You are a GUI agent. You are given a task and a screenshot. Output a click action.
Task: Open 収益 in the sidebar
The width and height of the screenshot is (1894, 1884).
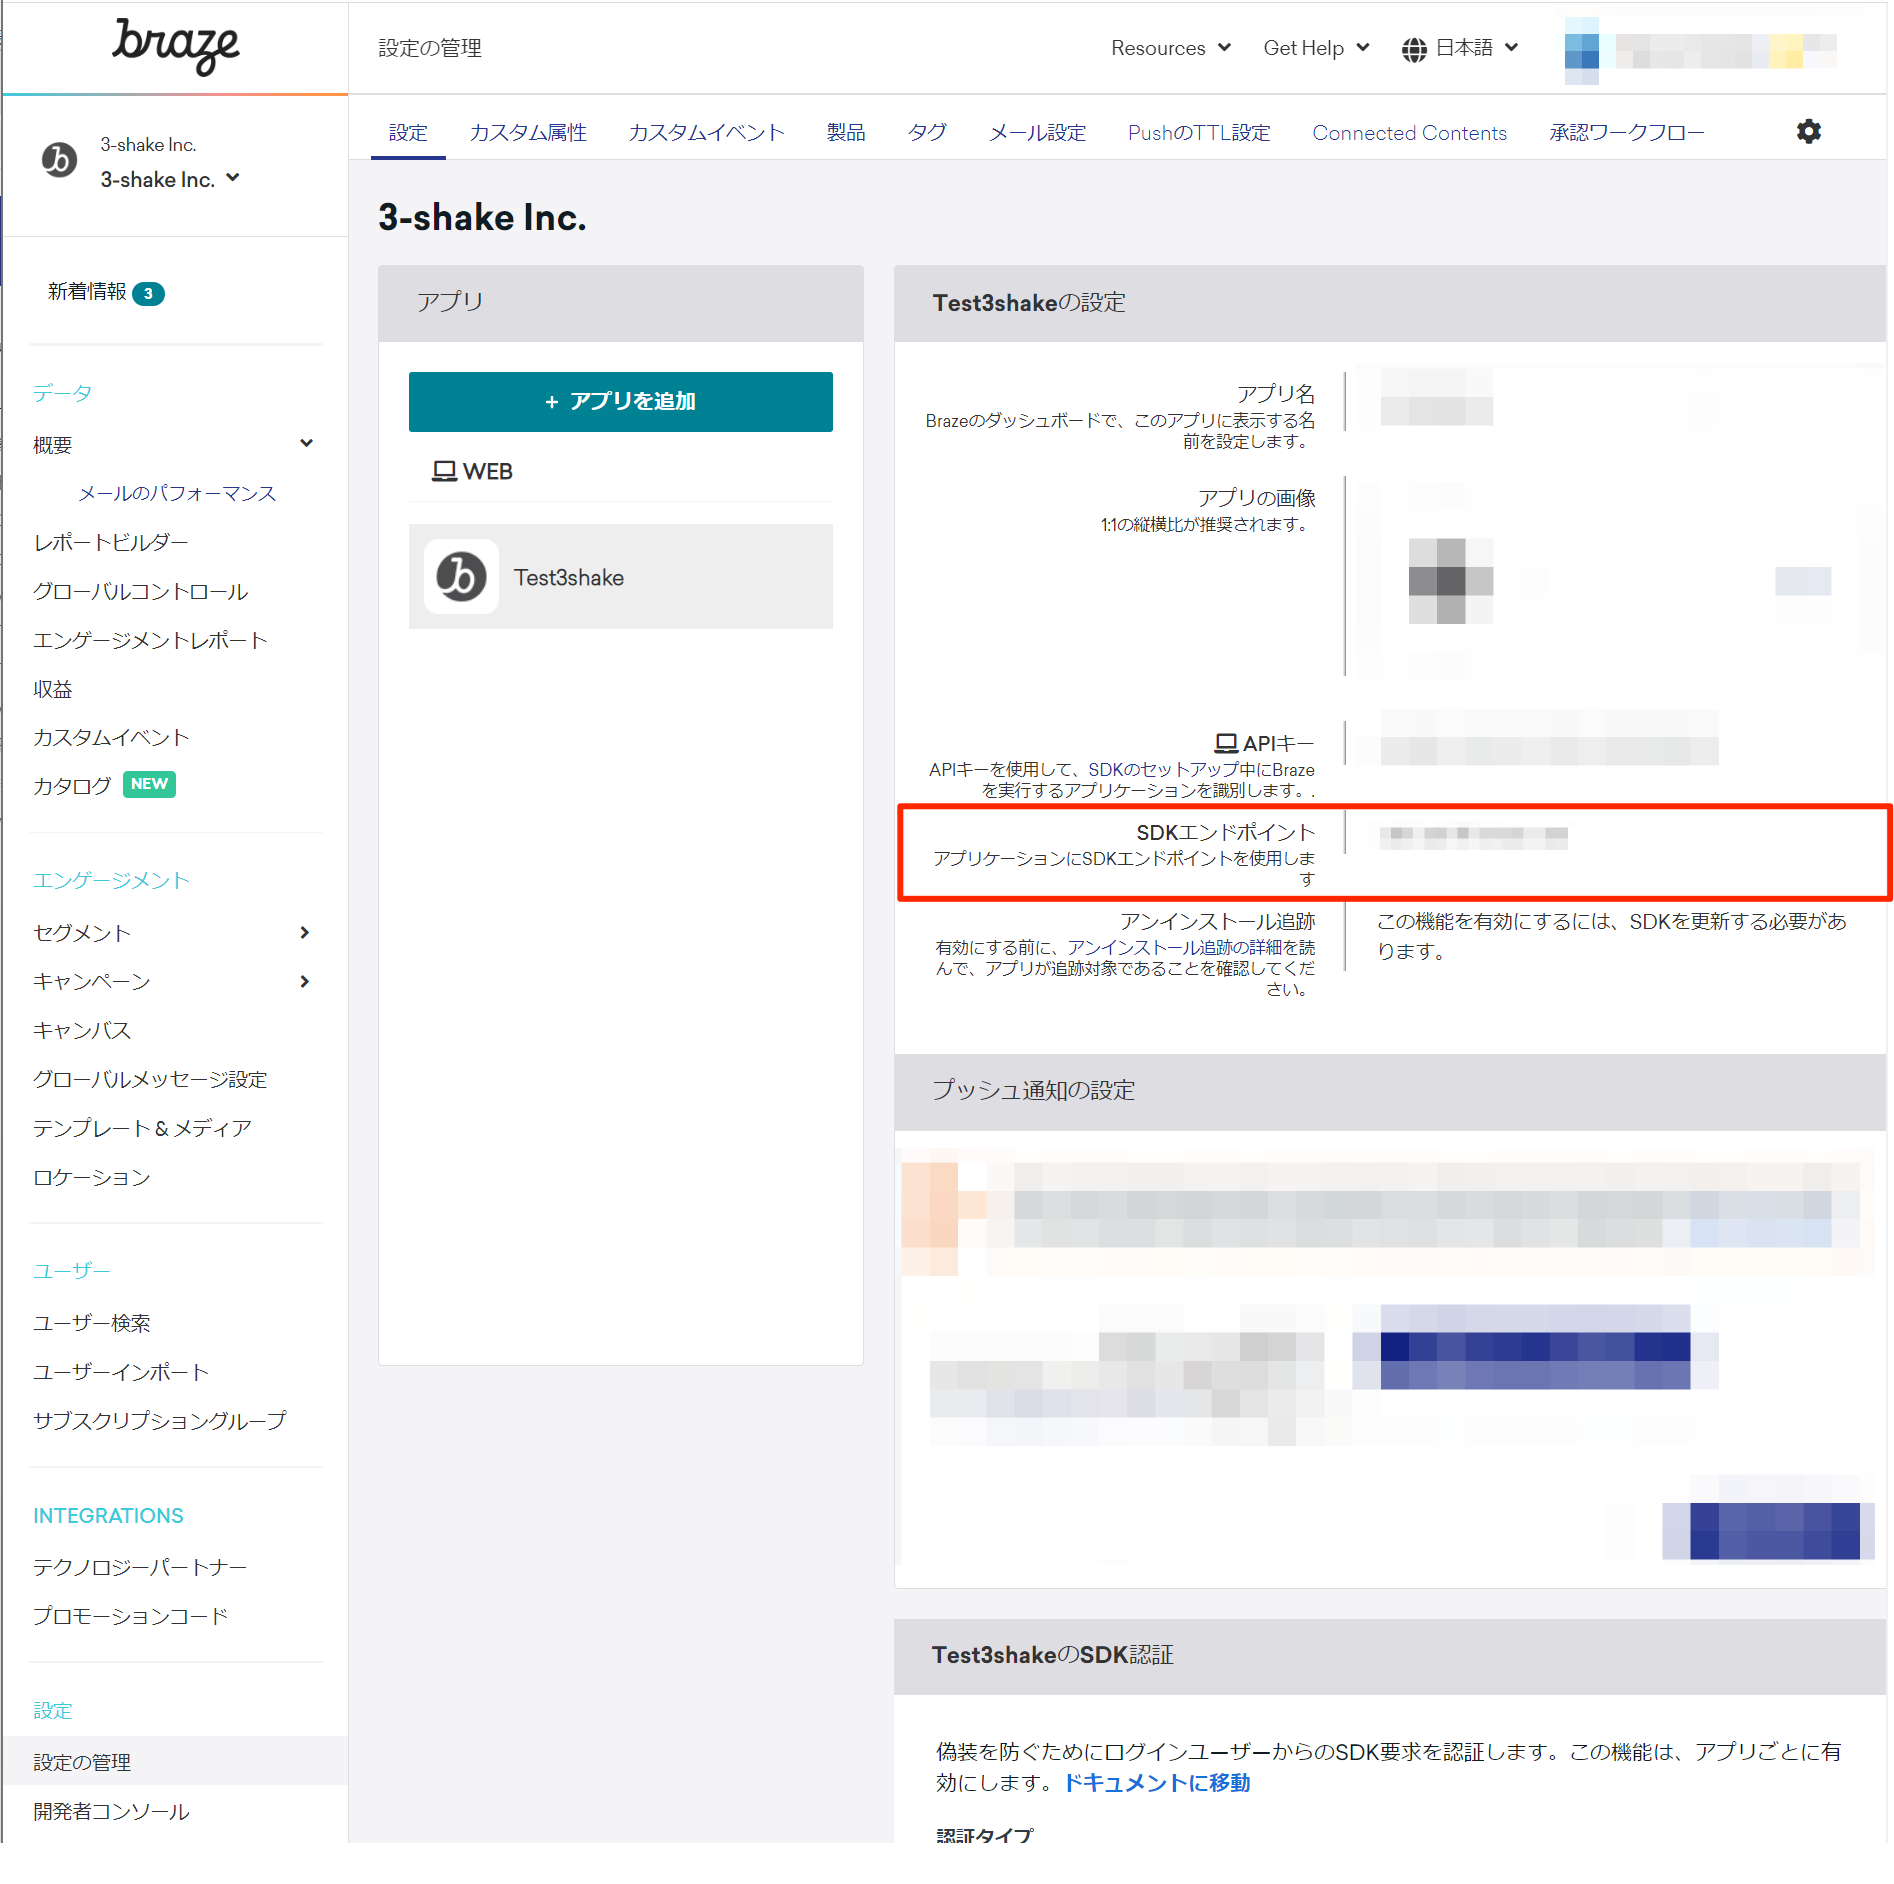pyautogui.click(x=52, y=689)
